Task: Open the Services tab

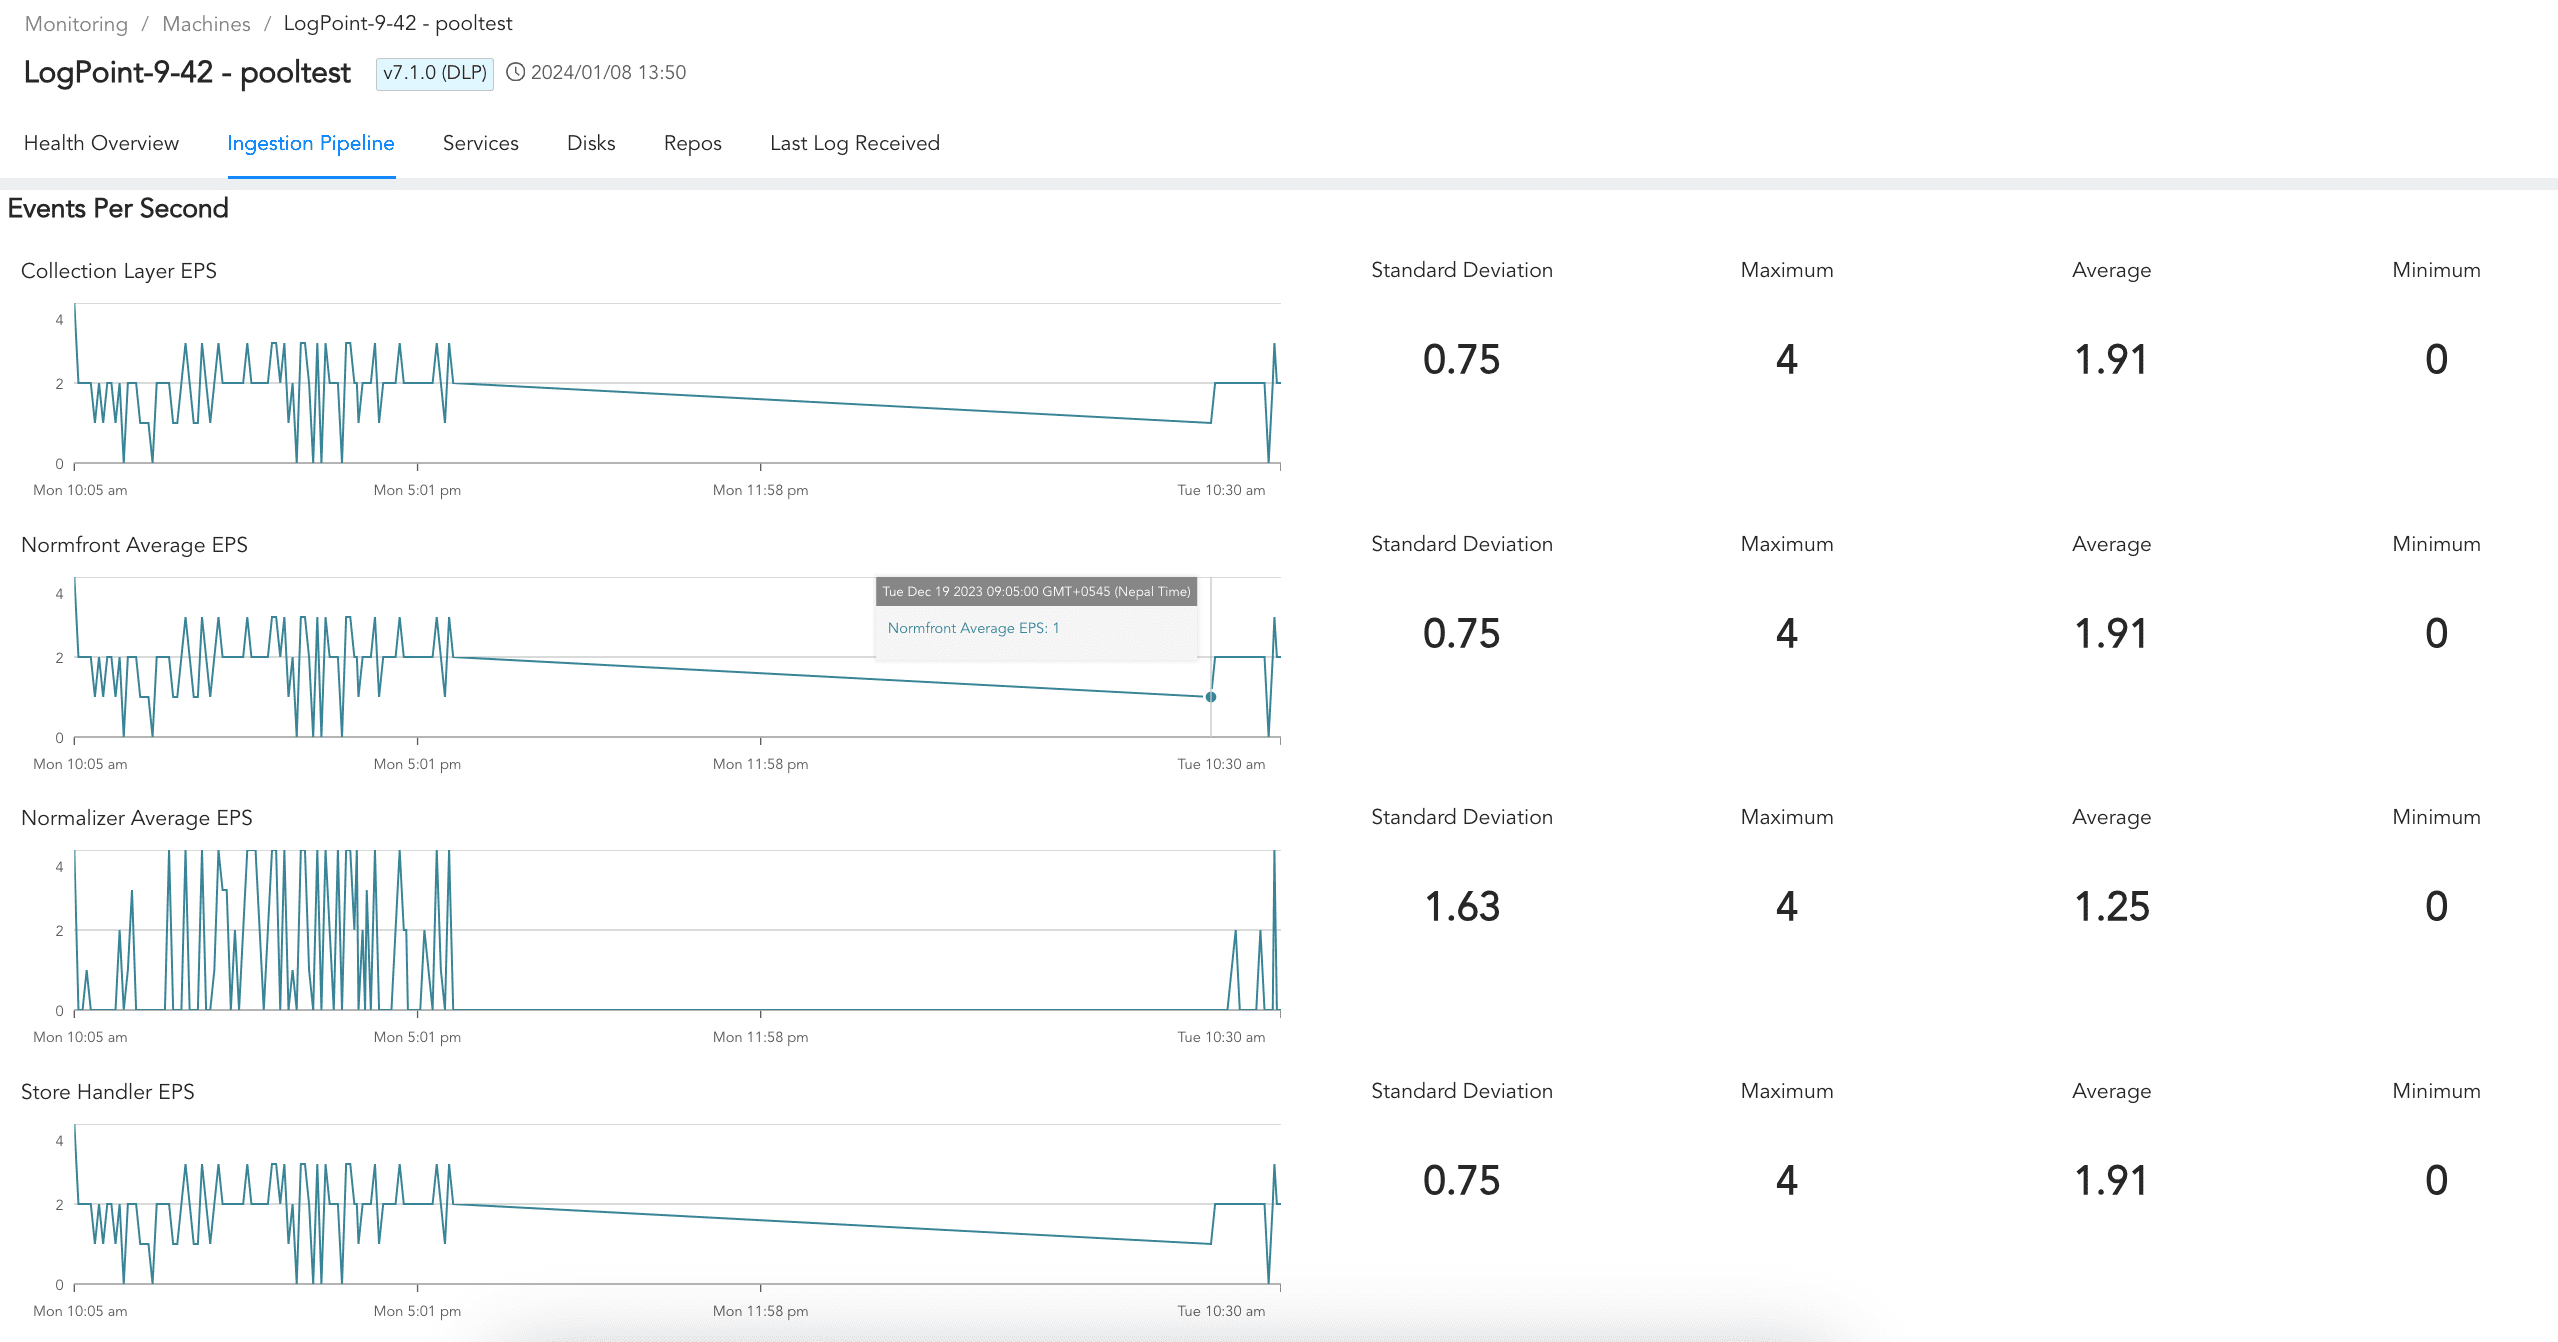Action: (480, 143)
